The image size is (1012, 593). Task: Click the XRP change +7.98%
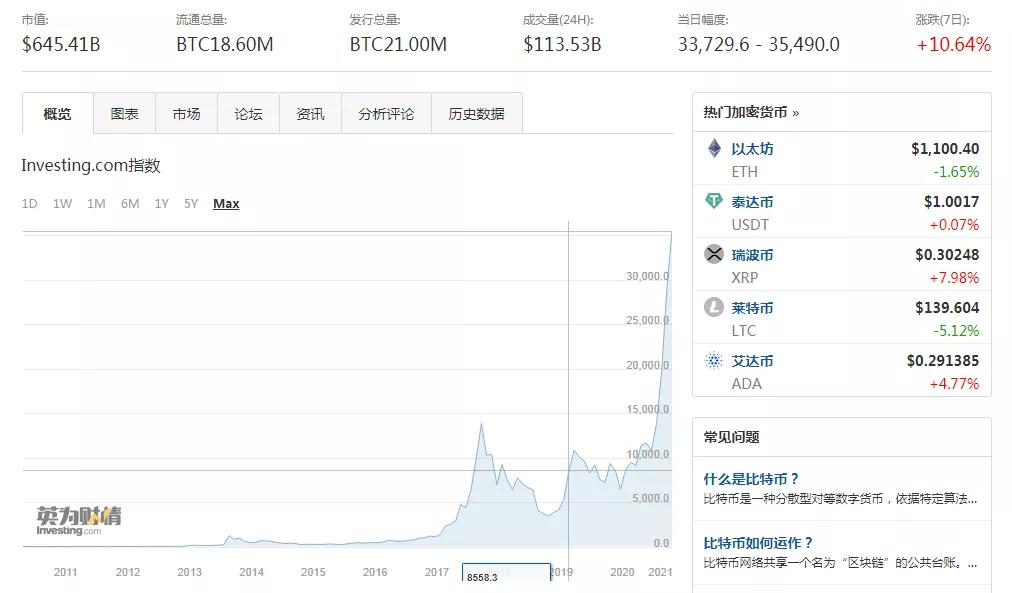point(954,277)
